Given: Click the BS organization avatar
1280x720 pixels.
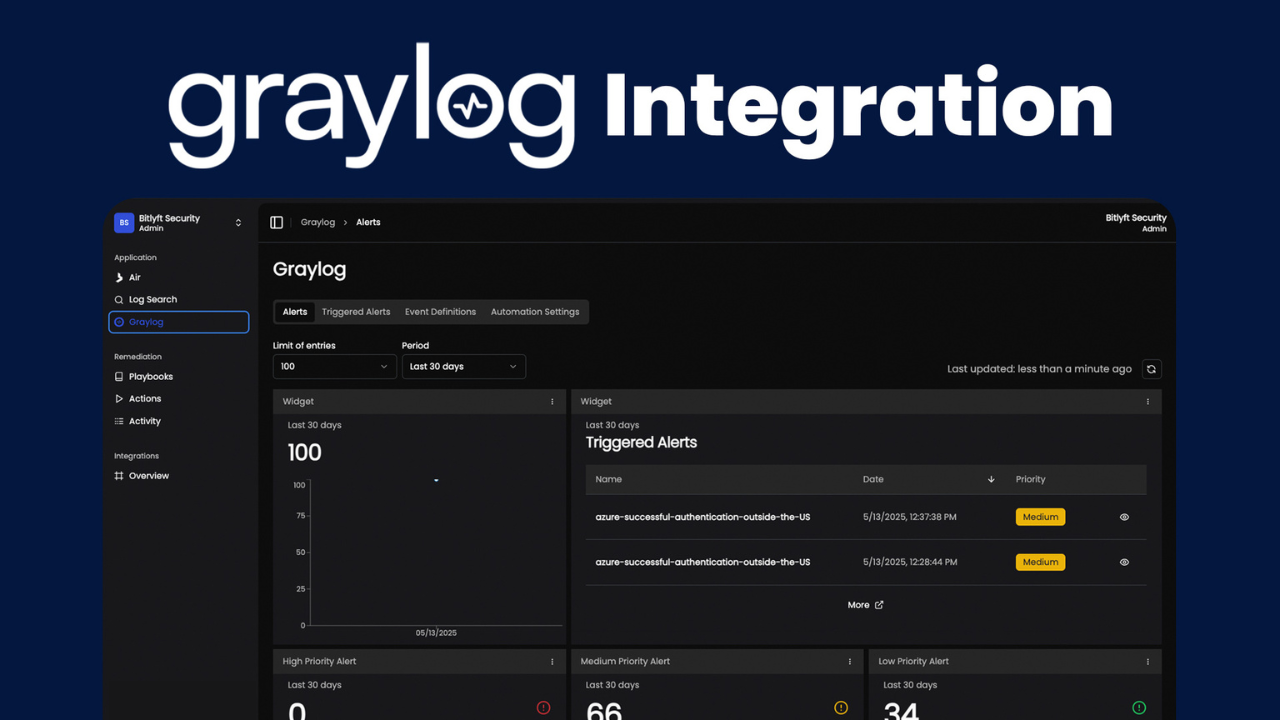Looking at the screenshot, I should tap(124, 223).
